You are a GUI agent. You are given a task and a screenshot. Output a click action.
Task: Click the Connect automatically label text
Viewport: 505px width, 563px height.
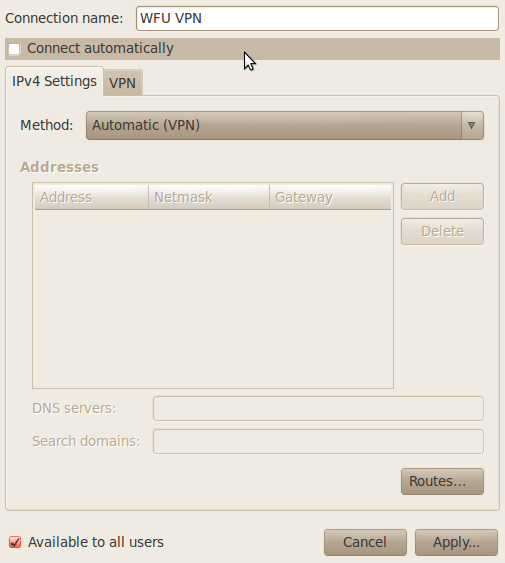coord(100,48)
